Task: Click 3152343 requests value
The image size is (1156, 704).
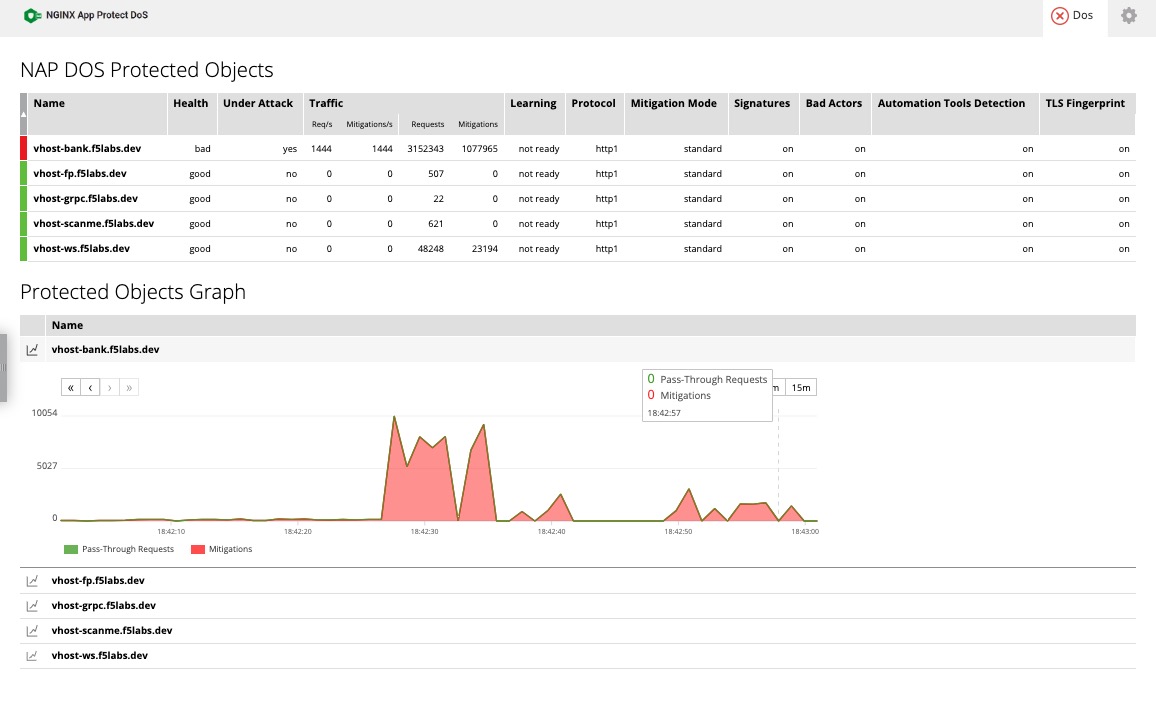Action: pyautogui.click(x=425, y=149)
